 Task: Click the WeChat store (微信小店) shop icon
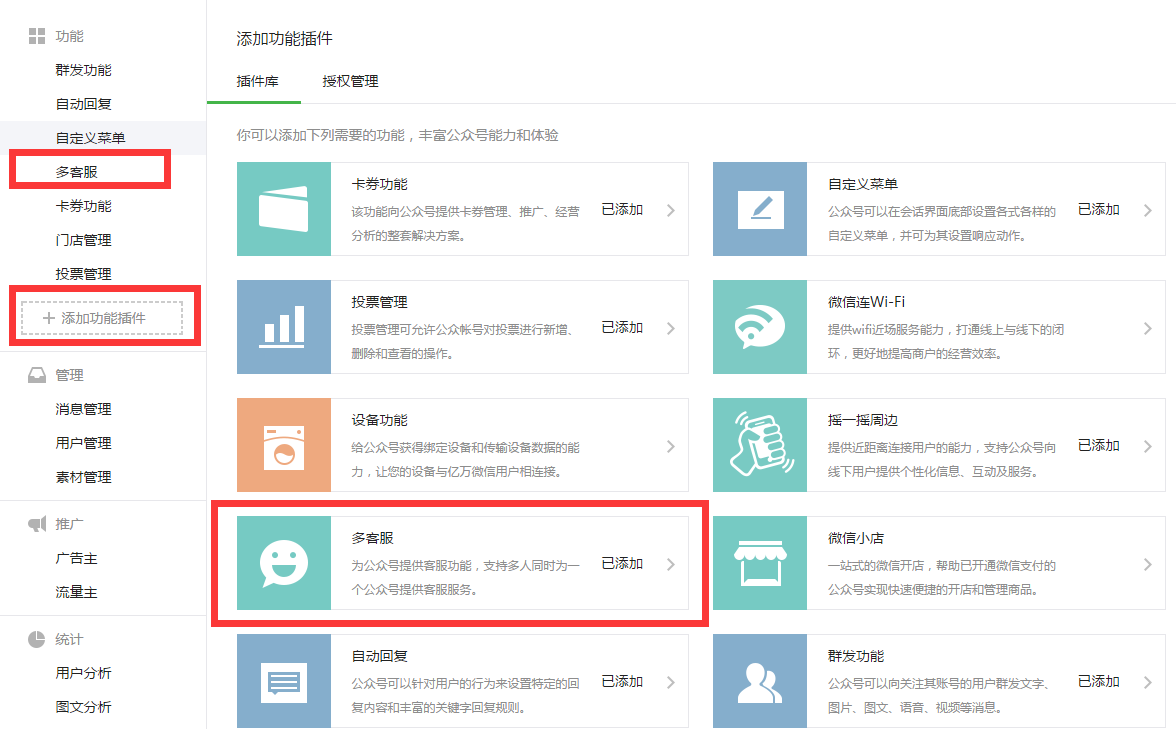[x=760, y=563]
